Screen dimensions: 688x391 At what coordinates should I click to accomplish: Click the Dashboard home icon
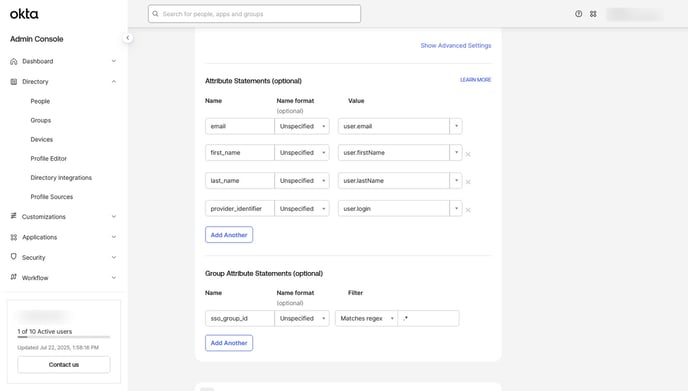14,61
